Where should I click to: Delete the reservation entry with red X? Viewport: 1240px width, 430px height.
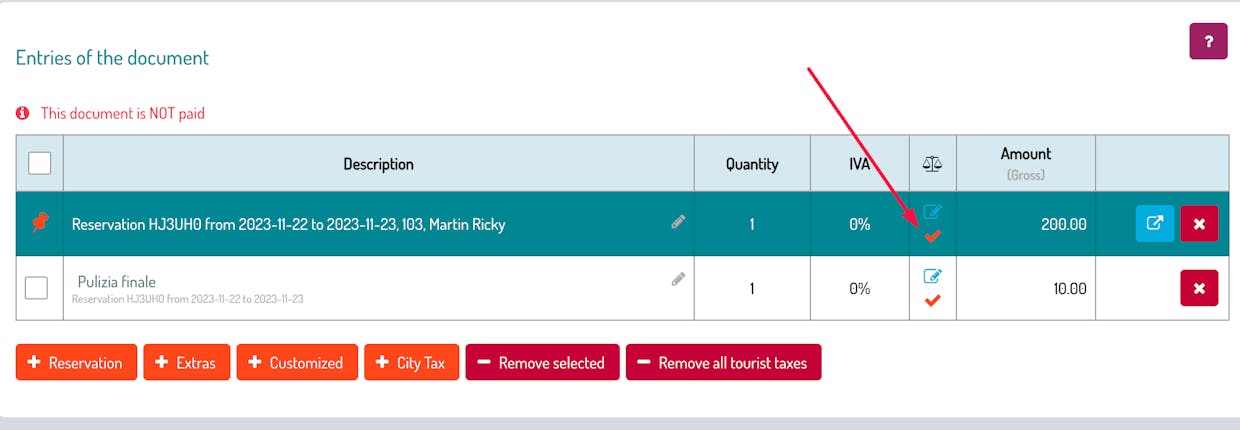(1199, 223)
